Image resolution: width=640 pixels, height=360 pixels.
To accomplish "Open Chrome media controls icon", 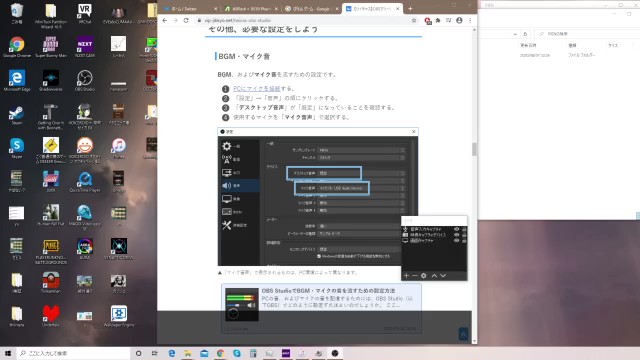I will tap(449, 20).
